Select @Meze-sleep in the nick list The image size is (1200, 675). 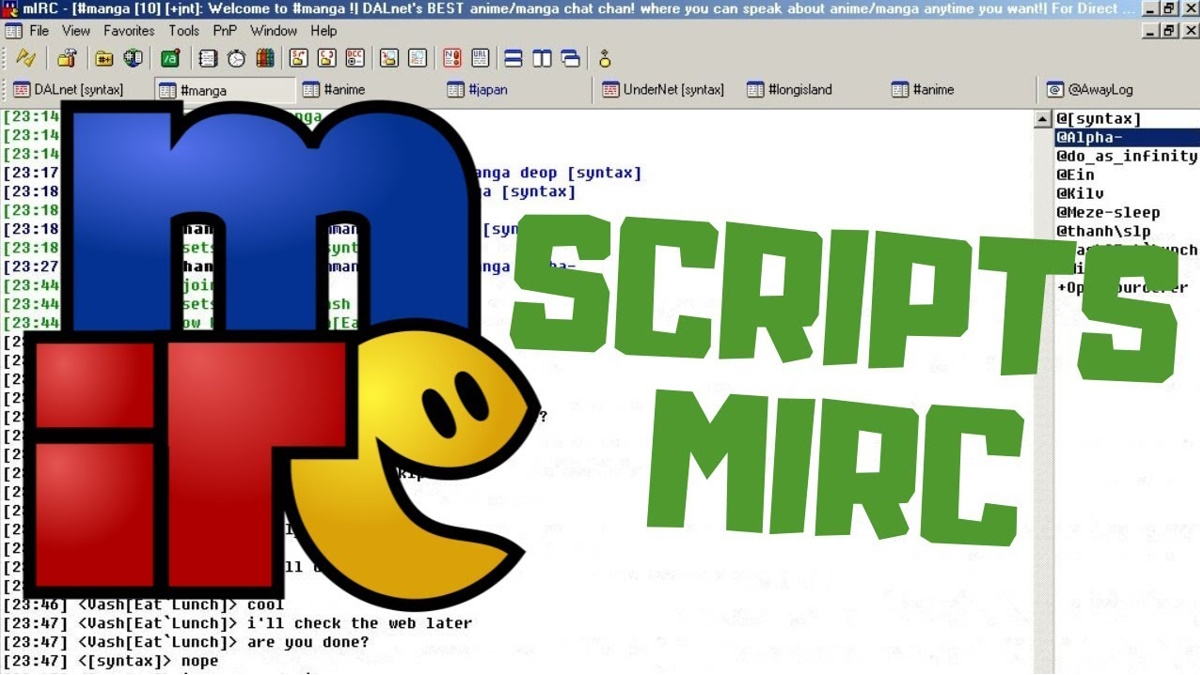click(x=1108, y=212)
